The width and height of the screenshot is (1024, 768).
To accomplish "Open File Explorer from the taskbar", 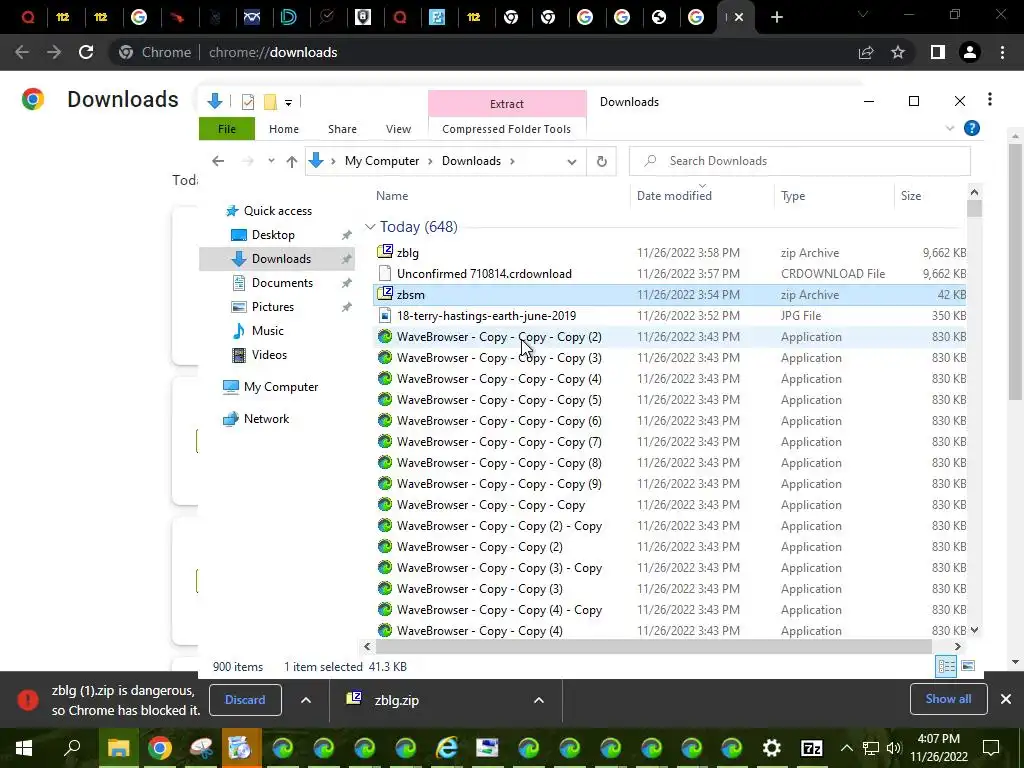I will 118,748.
